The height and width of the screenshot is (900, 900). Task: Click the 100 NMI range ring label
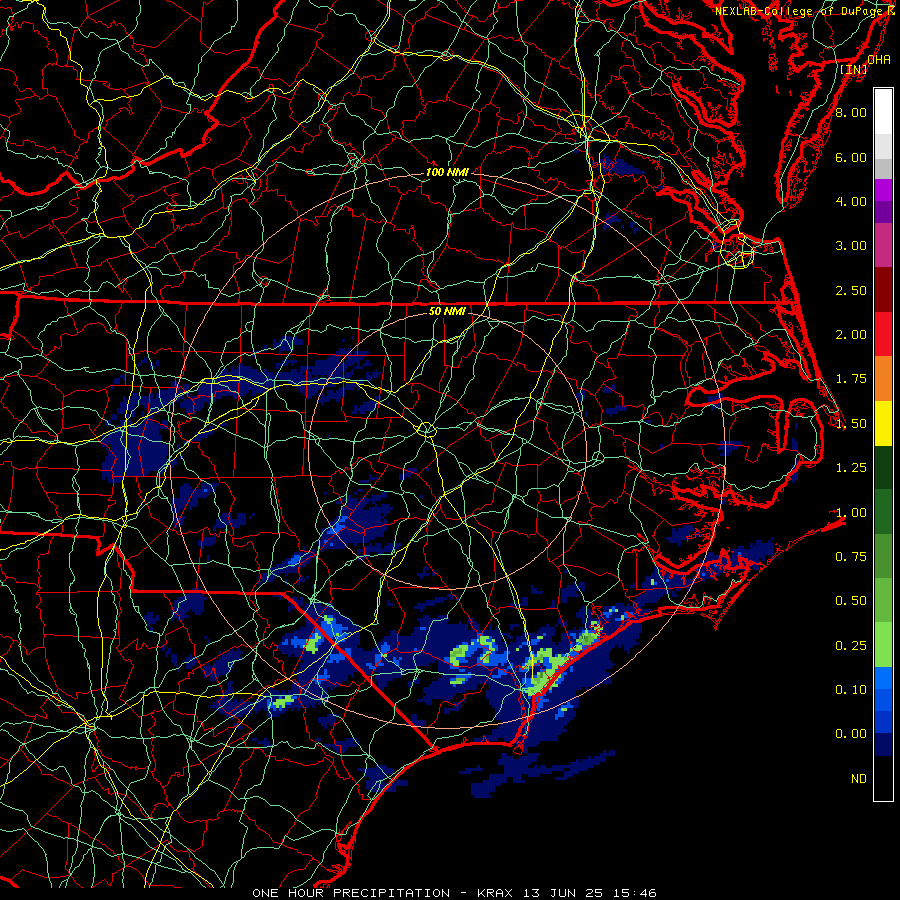click(447, 172)
